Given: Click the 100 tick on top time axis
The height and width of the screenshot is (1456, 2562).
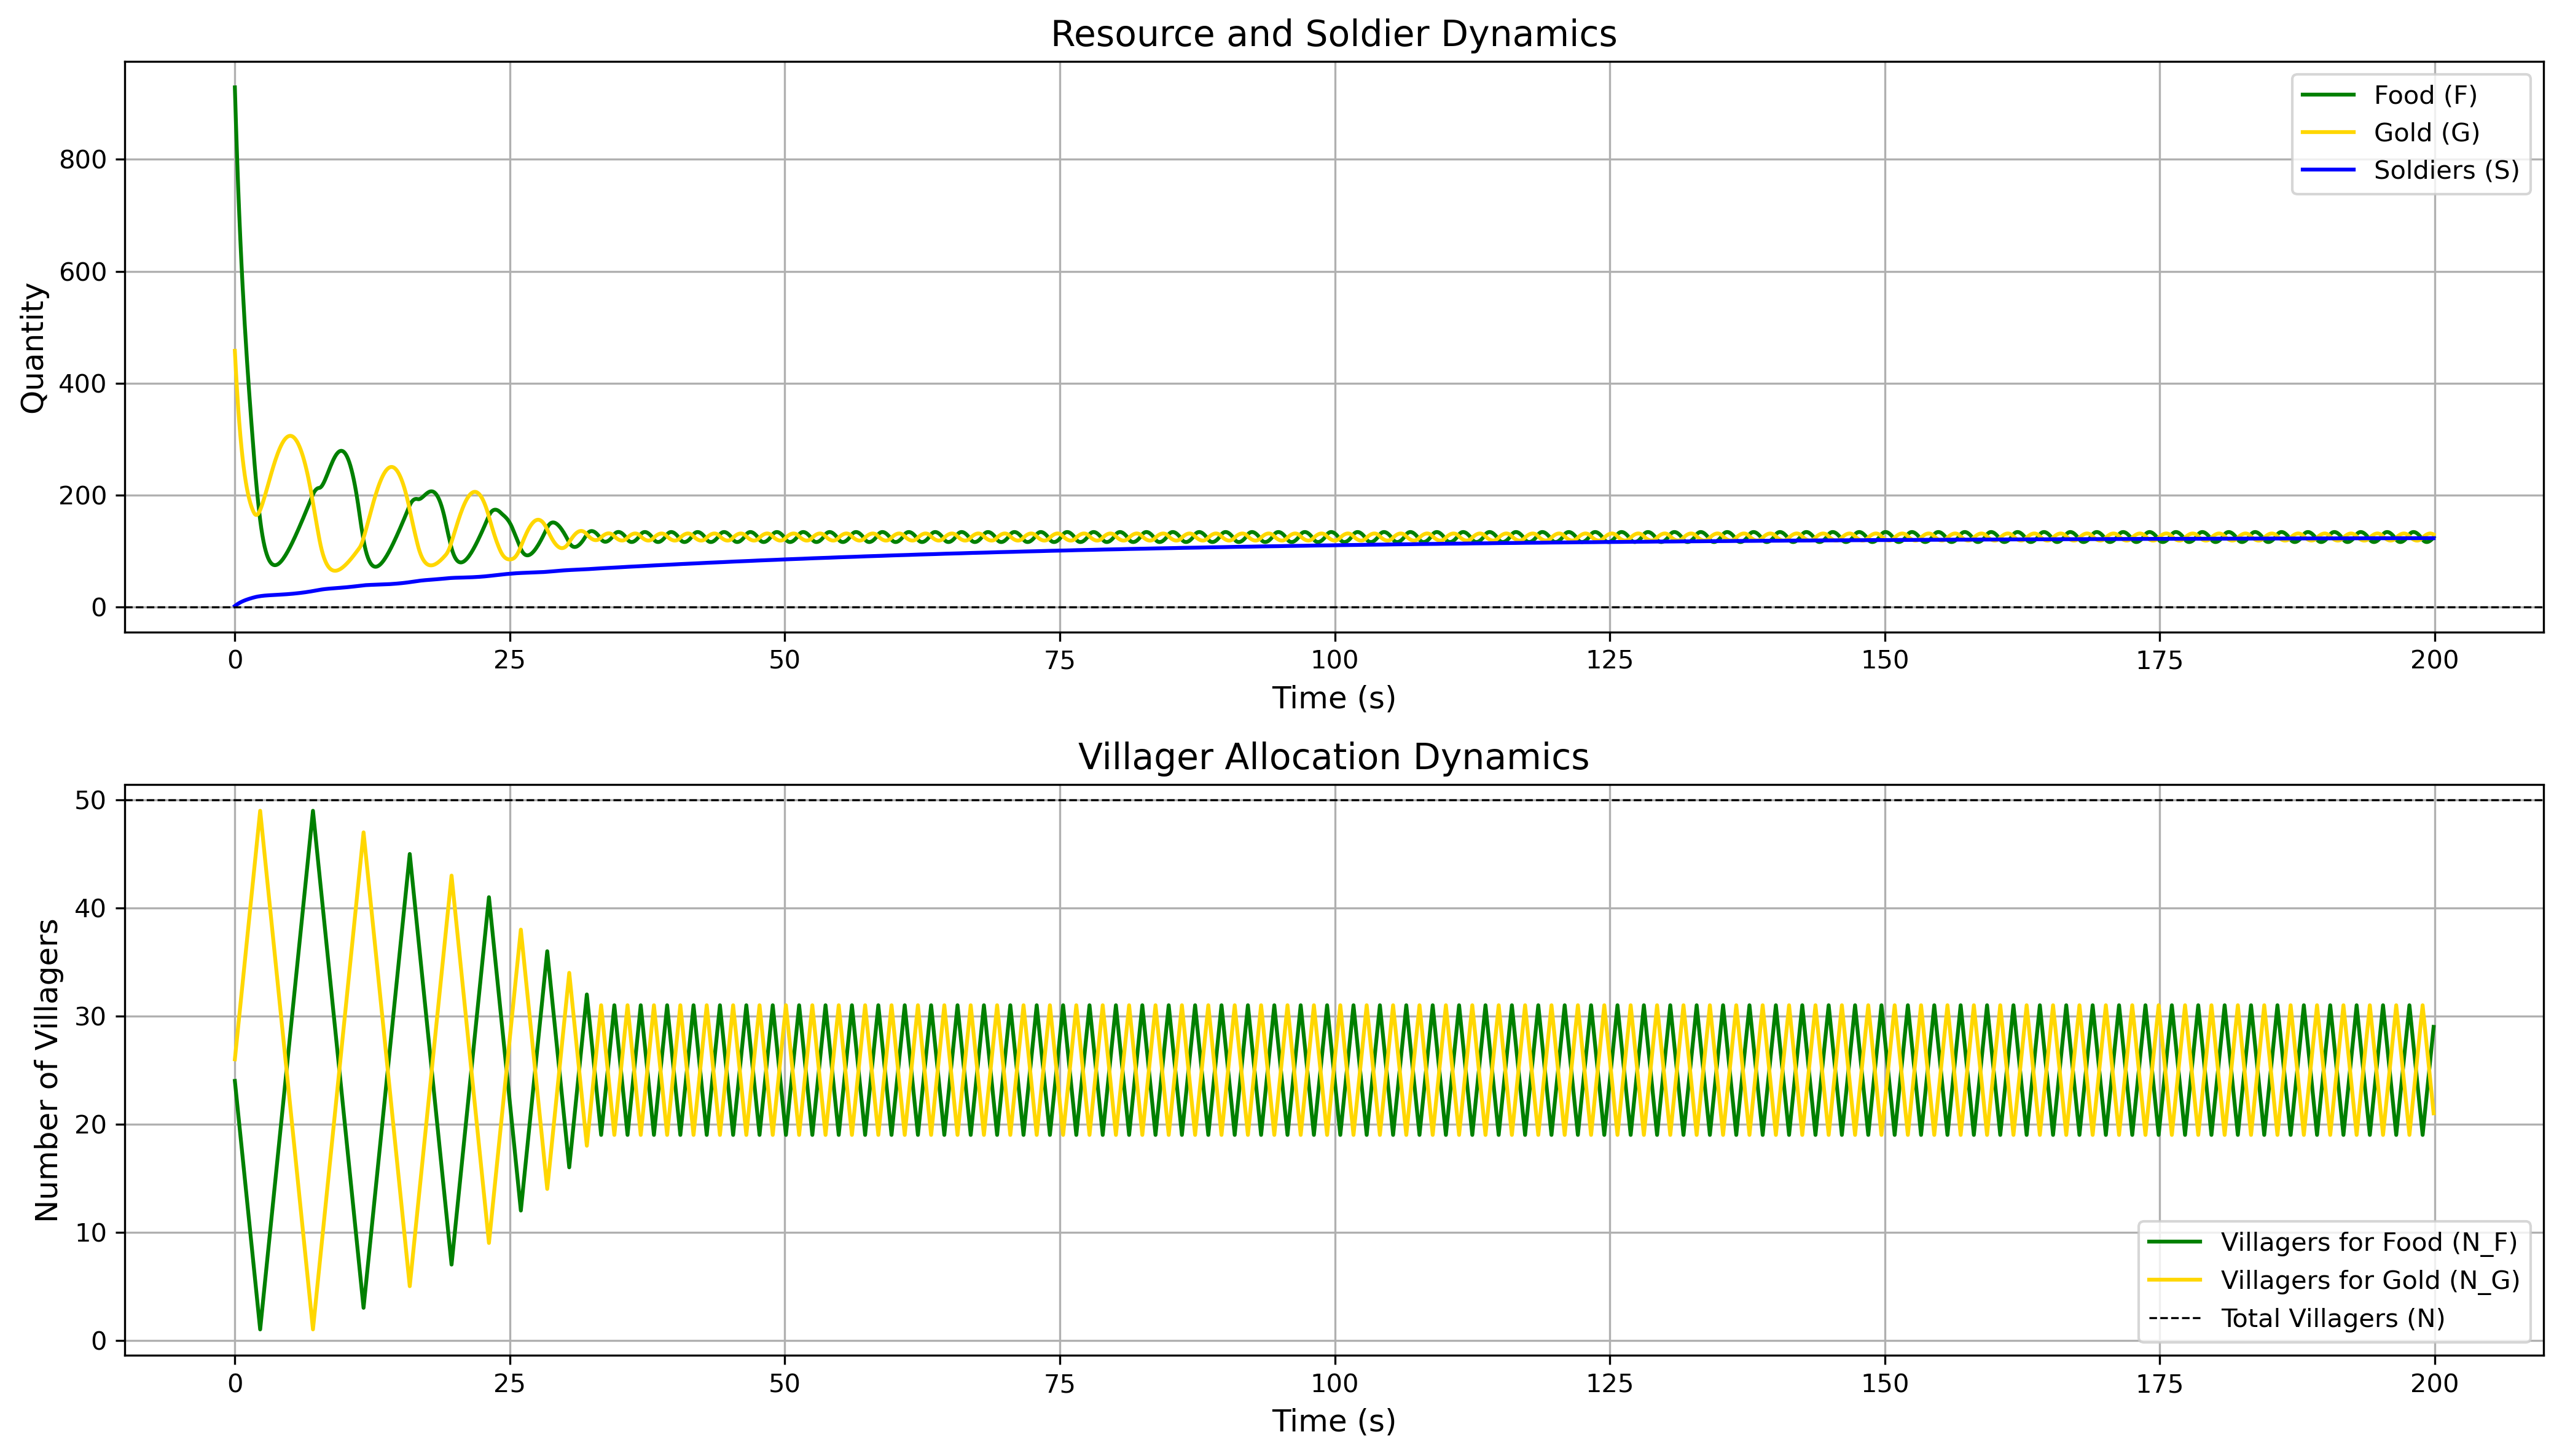Looking at the screenshot, I should pyautogui.click(x=1334, y=660).
